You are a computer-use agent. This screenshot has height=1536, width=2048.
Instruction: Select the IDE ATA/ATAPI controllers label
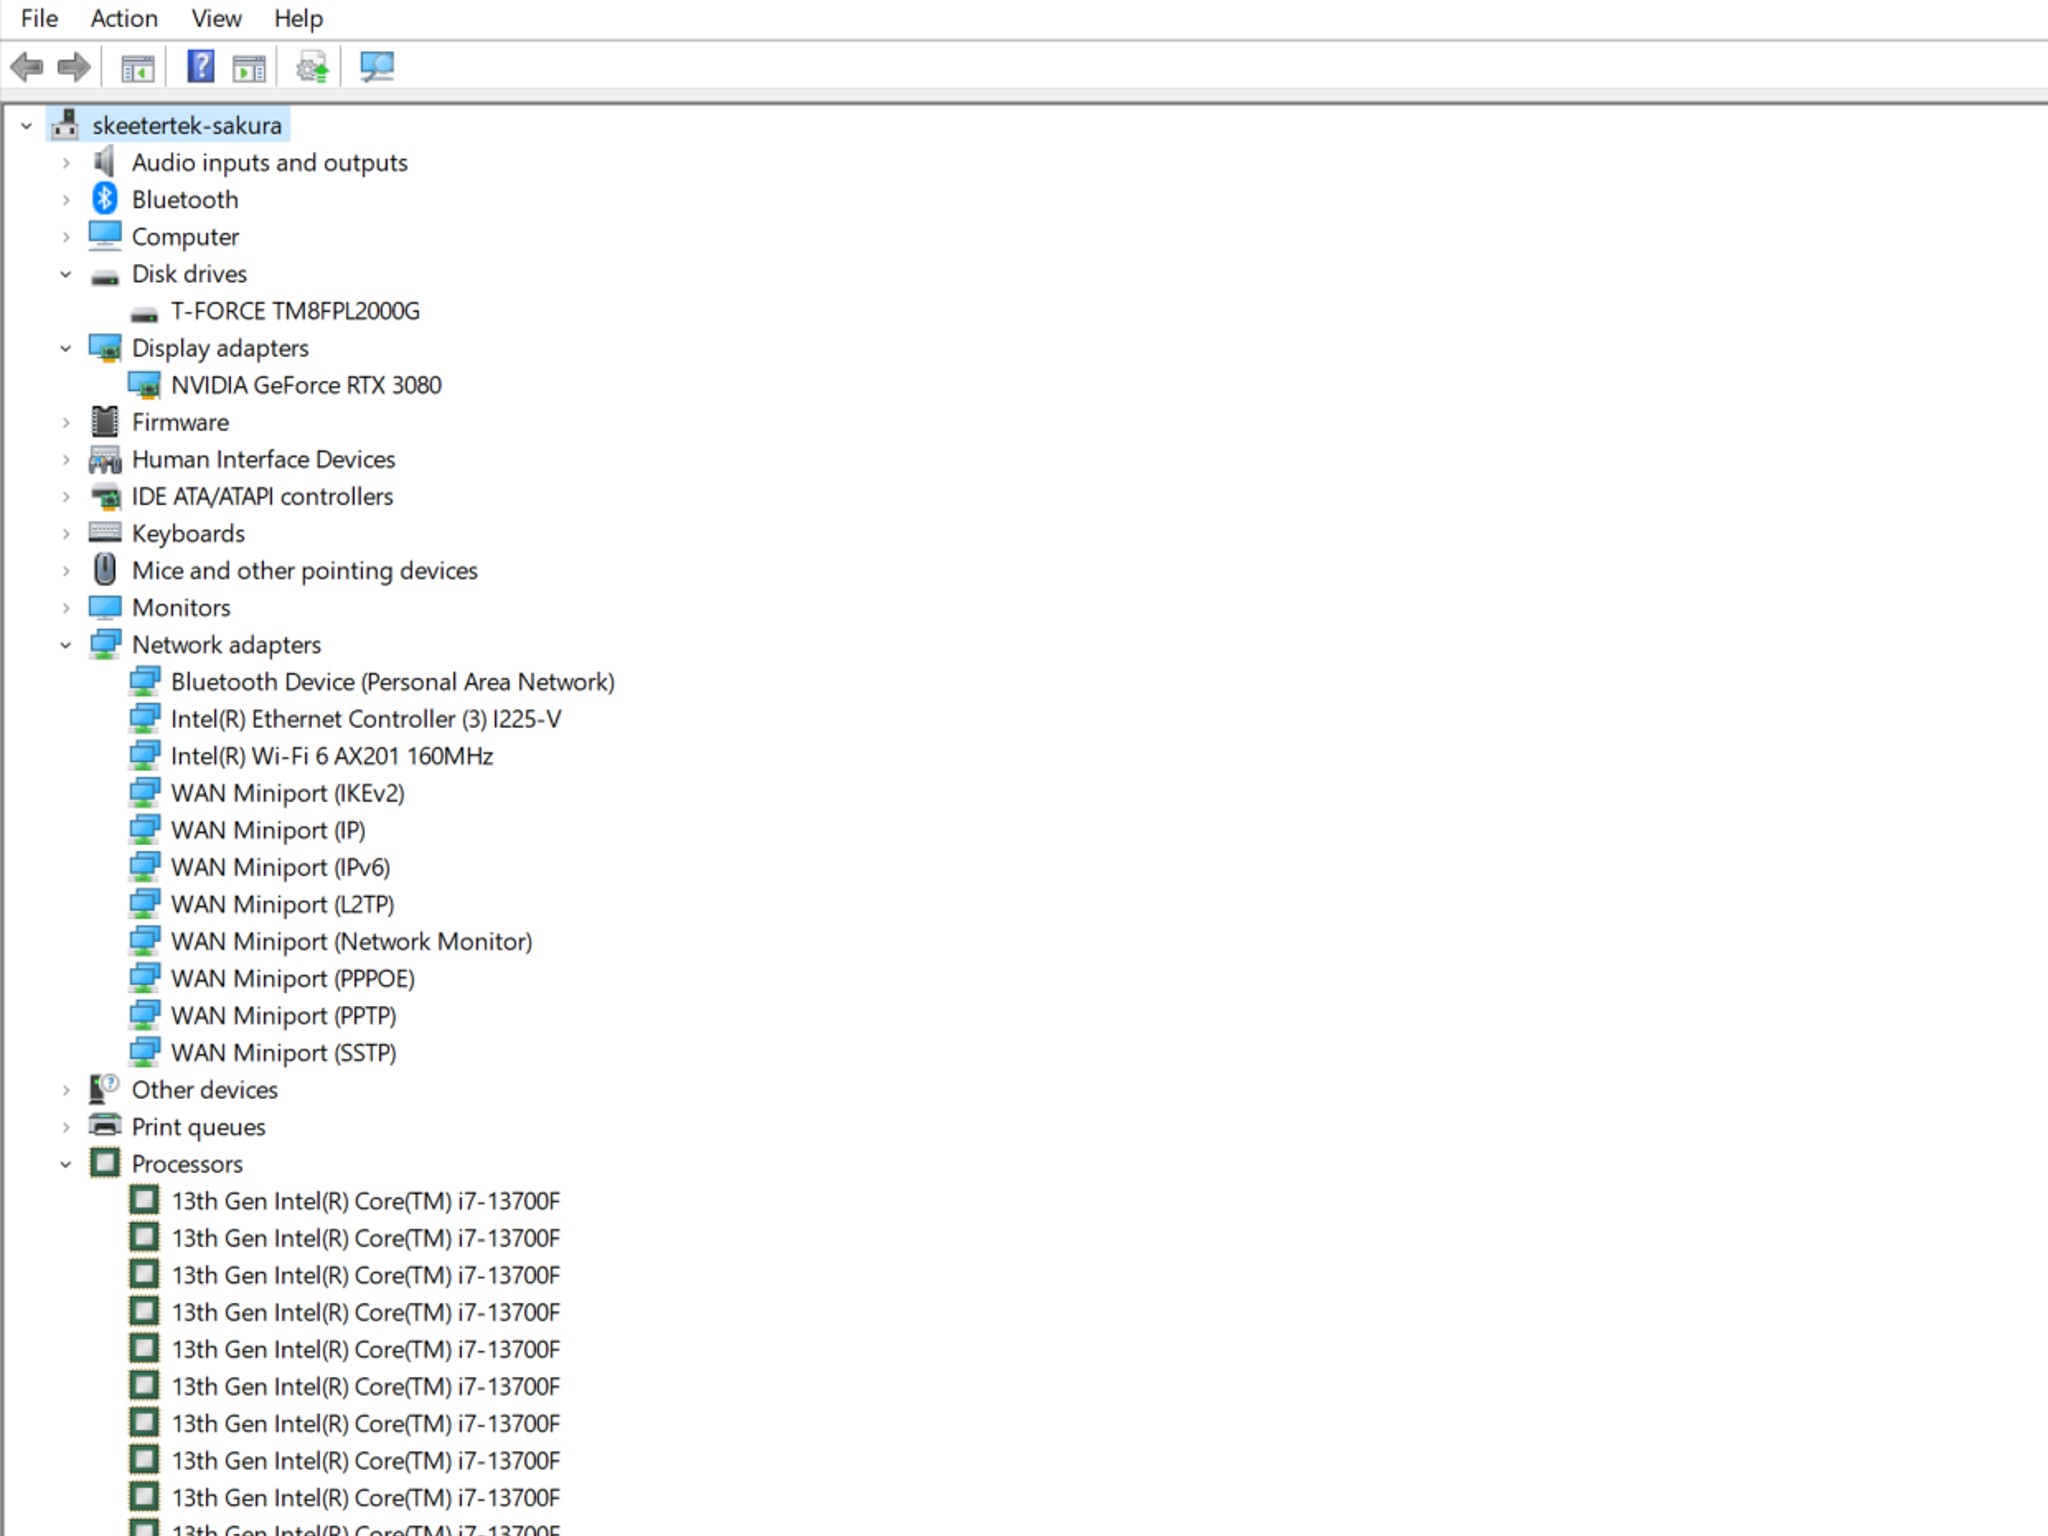pos(263,496)
